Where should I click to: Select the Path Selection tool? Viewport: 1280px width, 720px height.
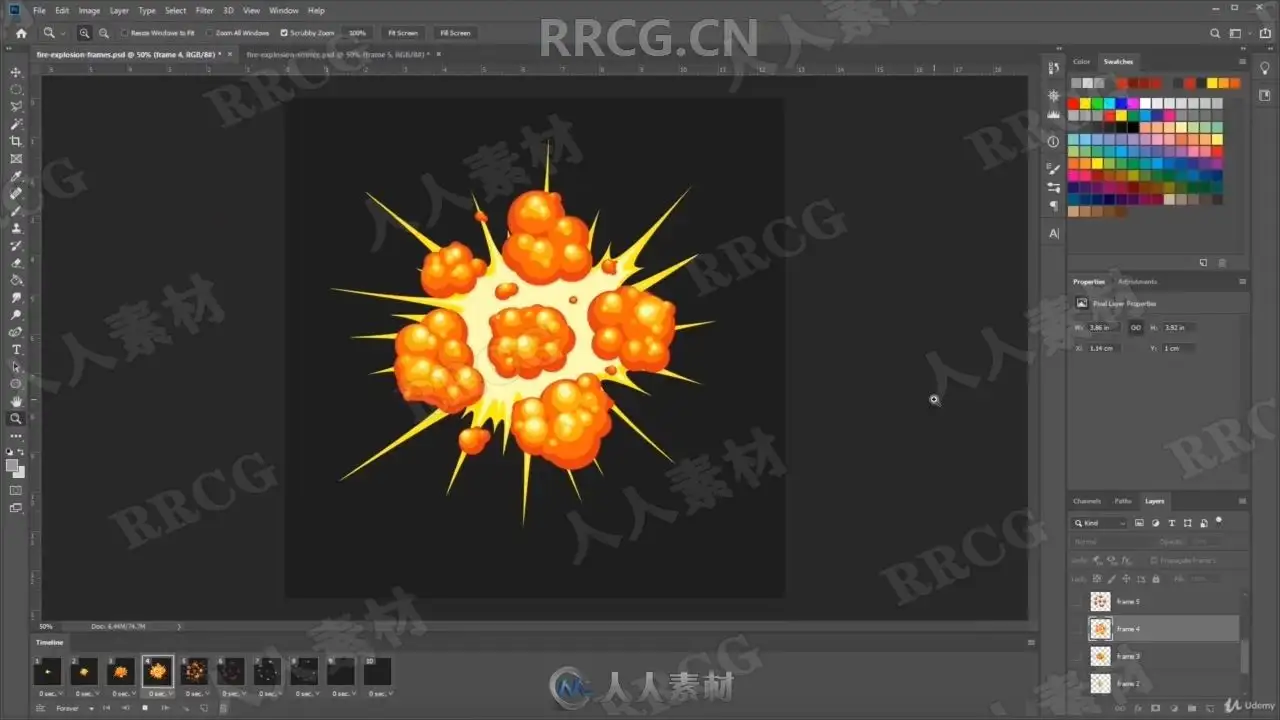(16, 366)
